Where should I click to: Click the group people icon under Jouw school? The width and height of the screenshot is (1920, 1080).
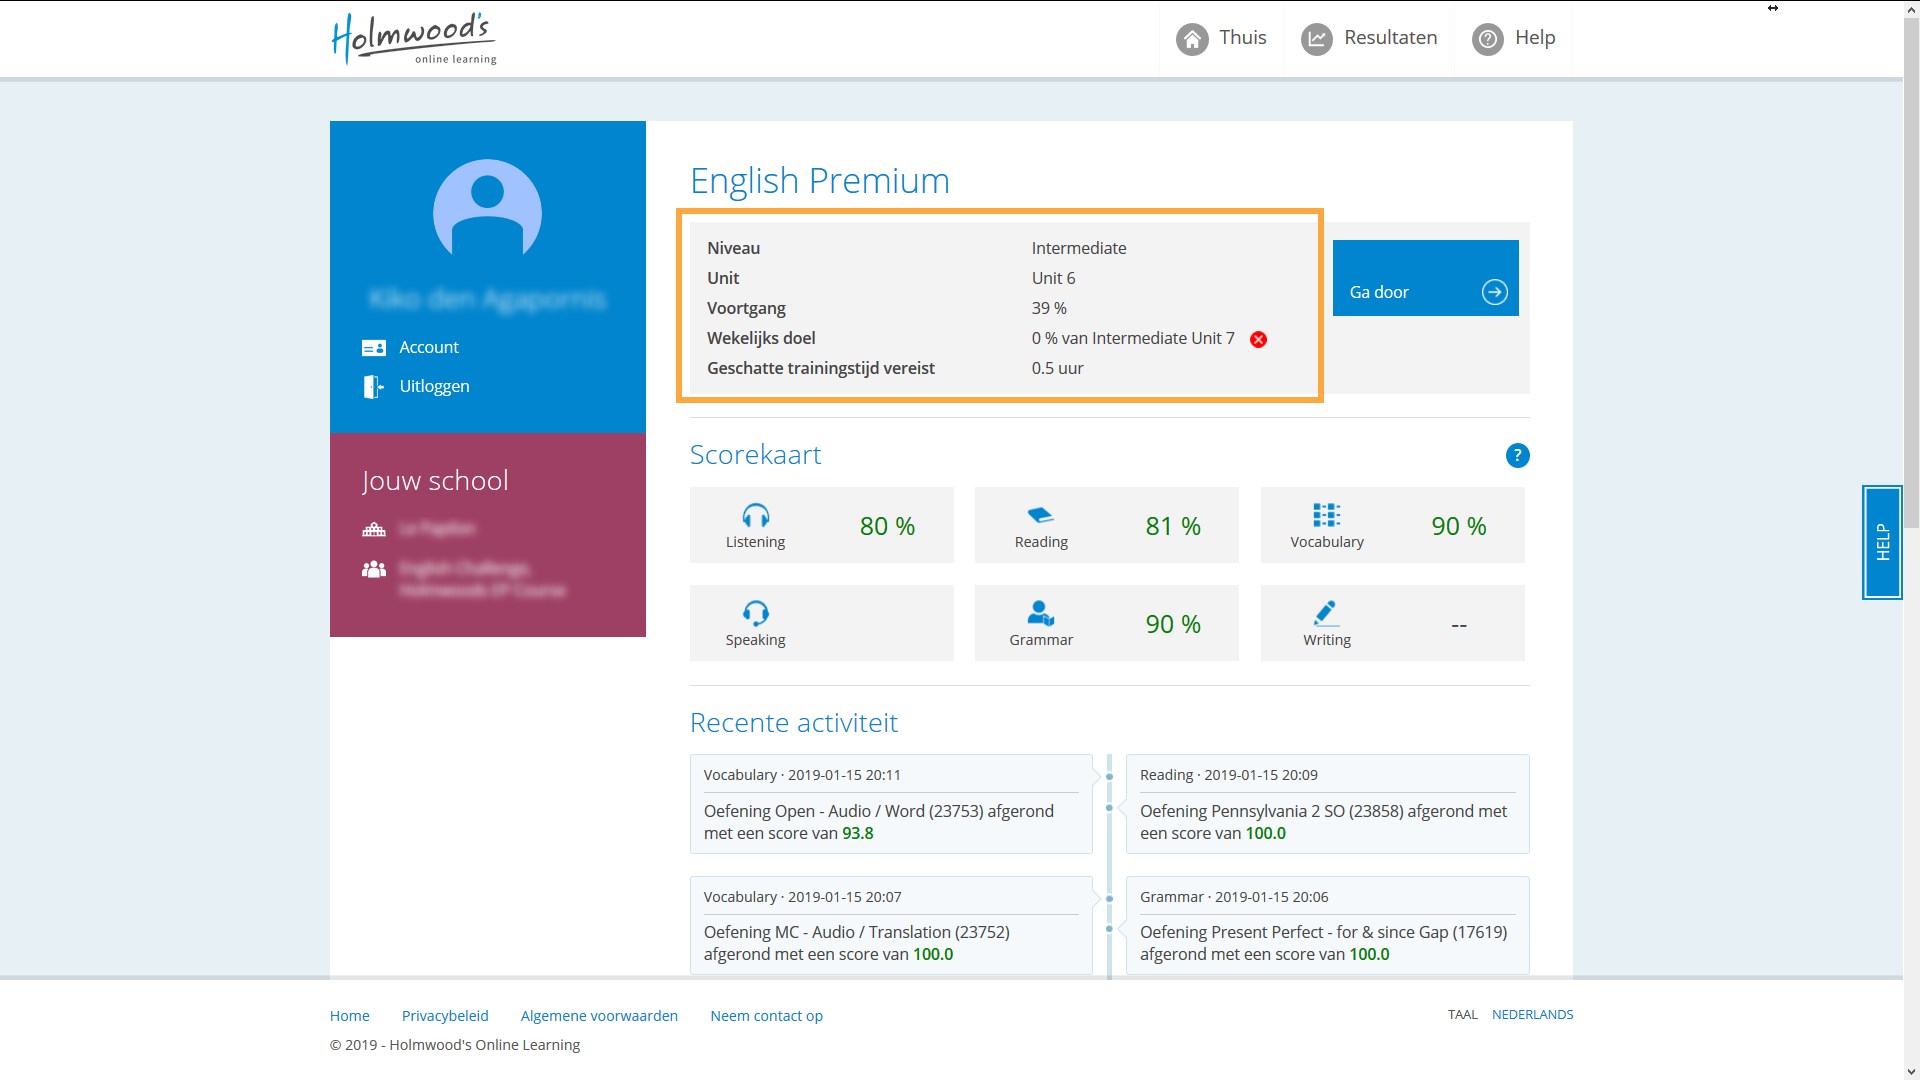374,569
